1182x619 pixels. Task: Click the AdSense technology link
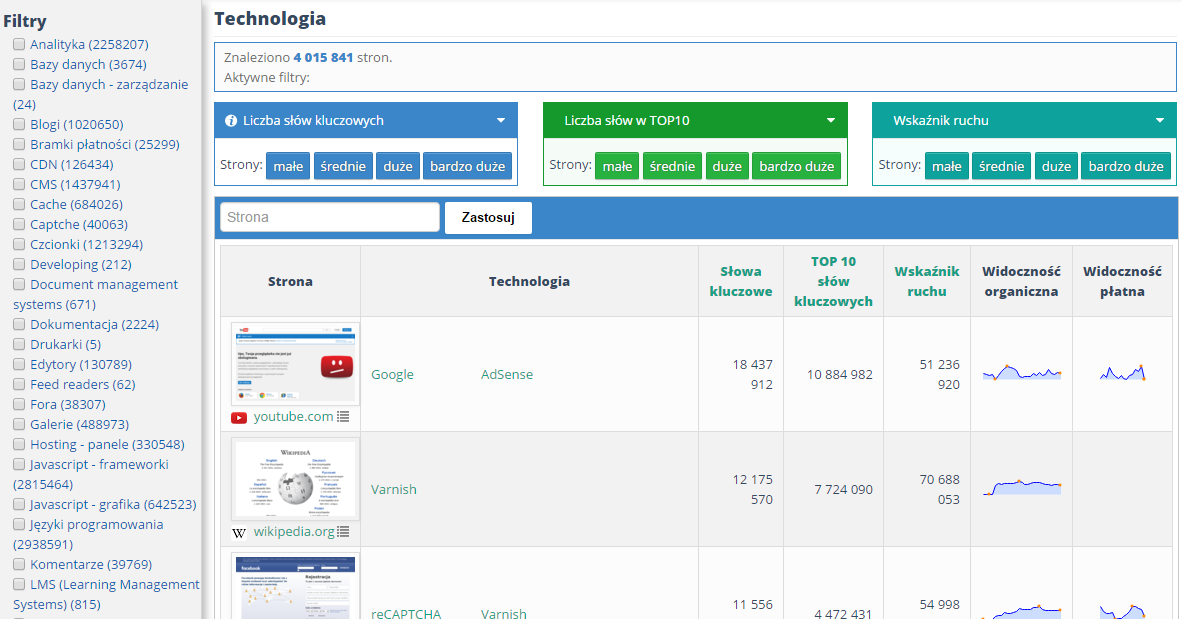pyautogui.click(x=507, y=375)
